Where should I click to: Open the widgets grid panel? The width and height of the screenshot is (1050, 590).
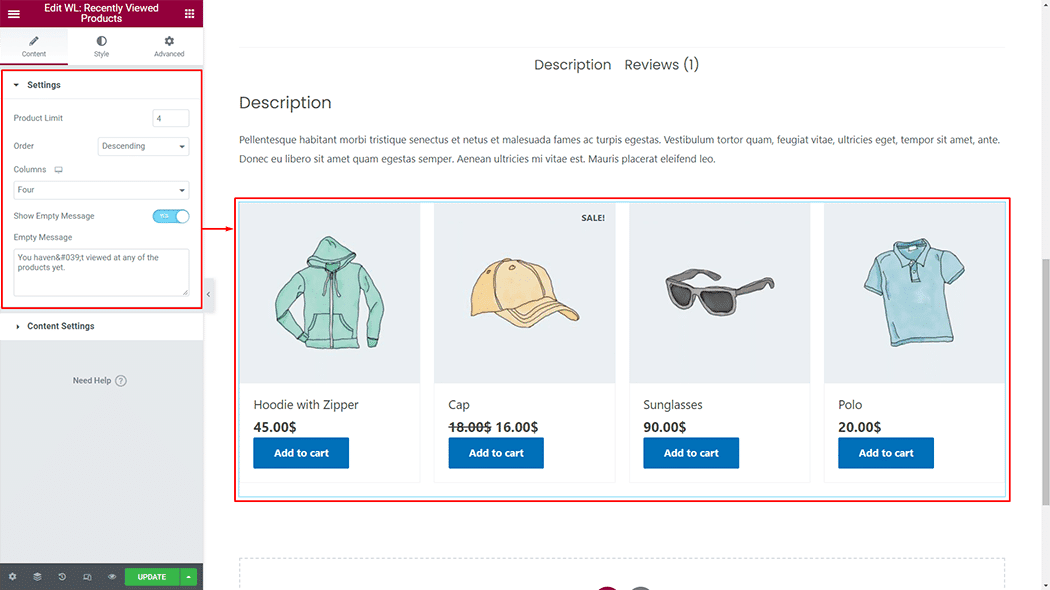click(189, 14)
